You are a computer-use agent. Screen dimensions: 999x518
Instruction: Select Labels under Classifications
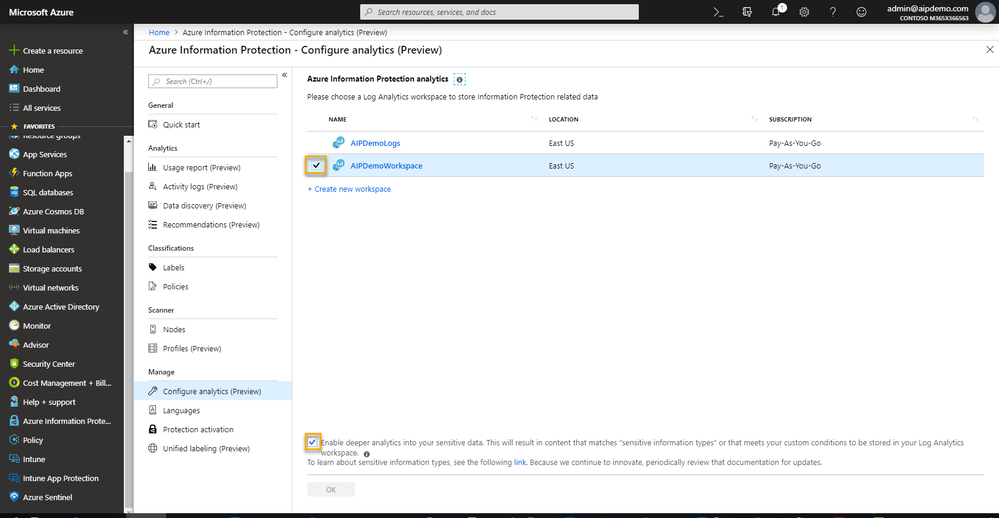pos(173,268)
